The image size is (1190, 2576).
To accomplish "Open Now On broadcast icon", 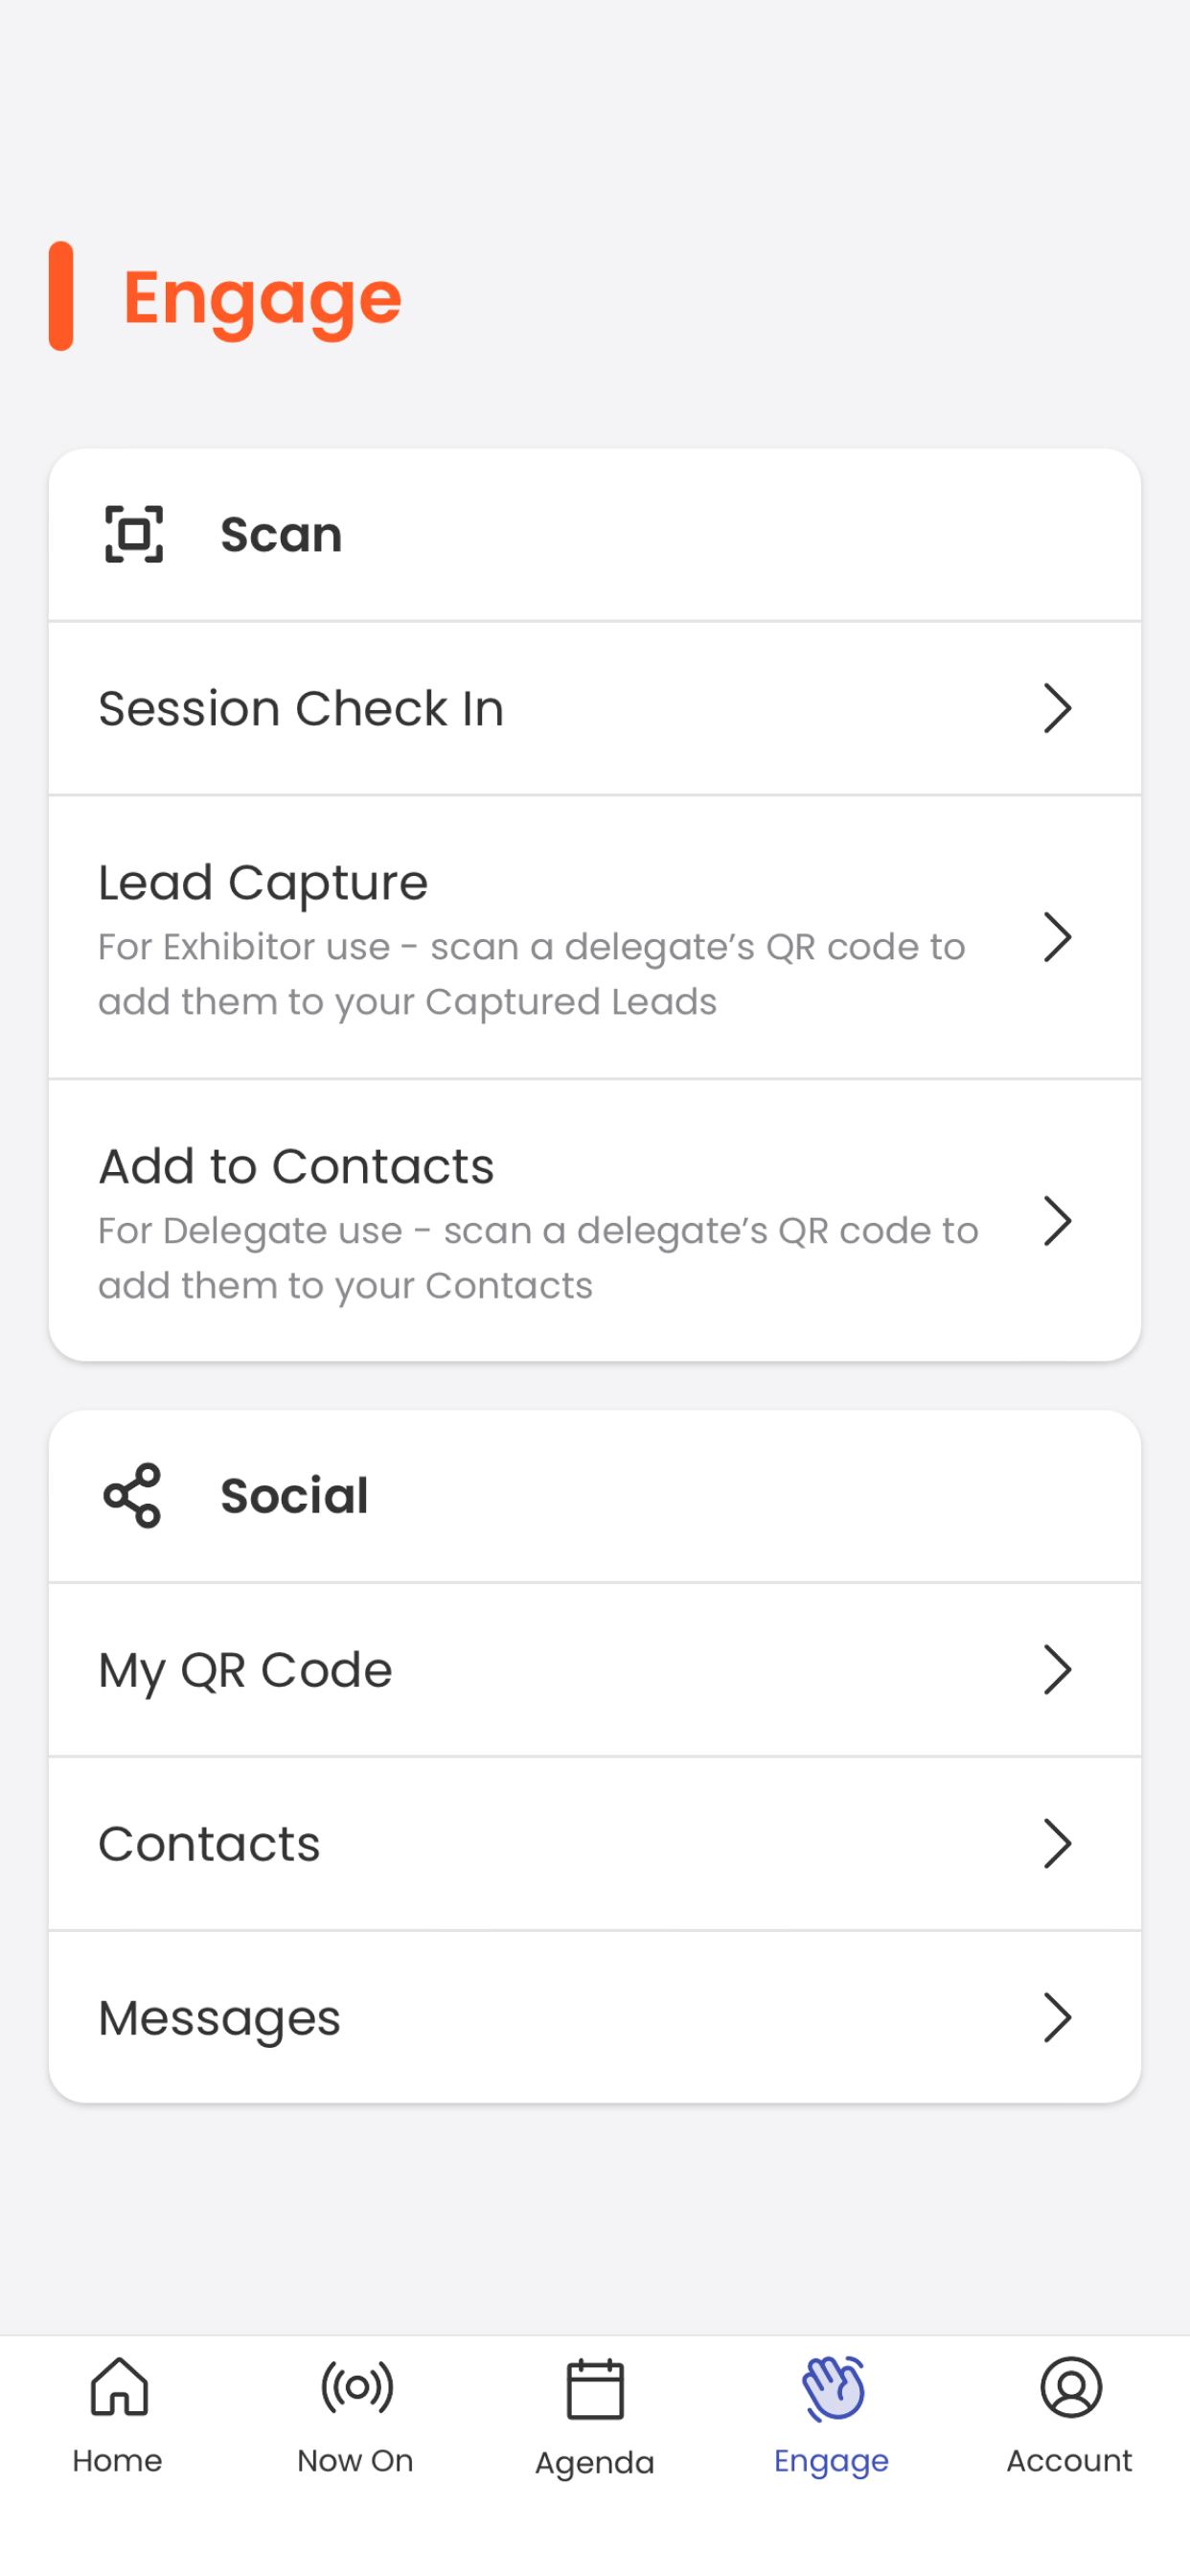I will (x=357, y=2387).
